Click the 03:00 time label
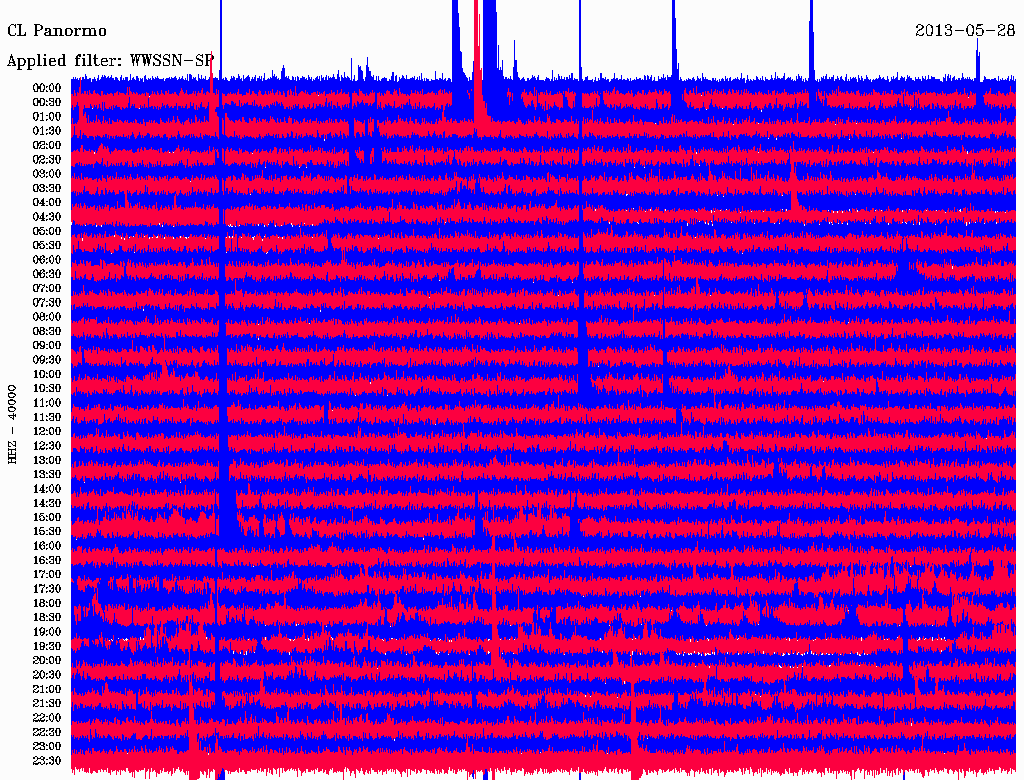This screenshot has height=780, width=1024. pyautogui.click(x=47, y=174)
